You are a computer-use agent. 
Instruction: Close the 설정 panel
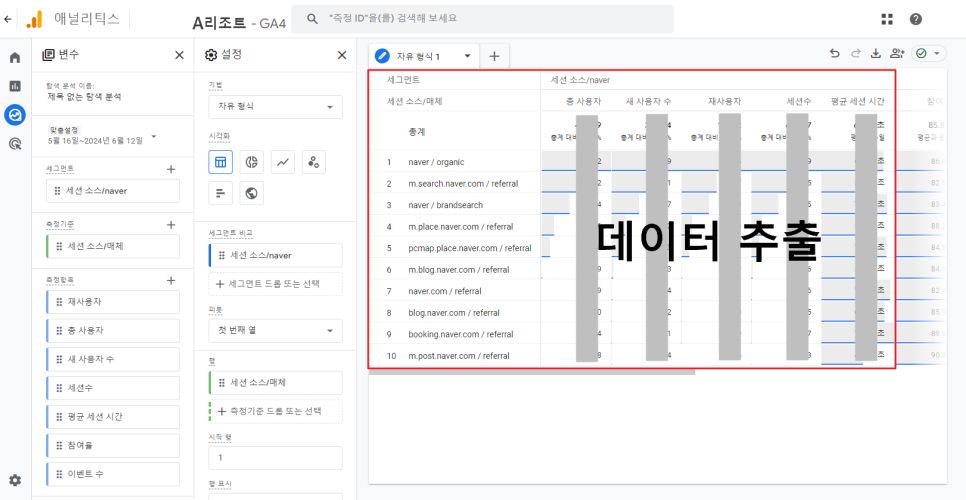point(342,55)
